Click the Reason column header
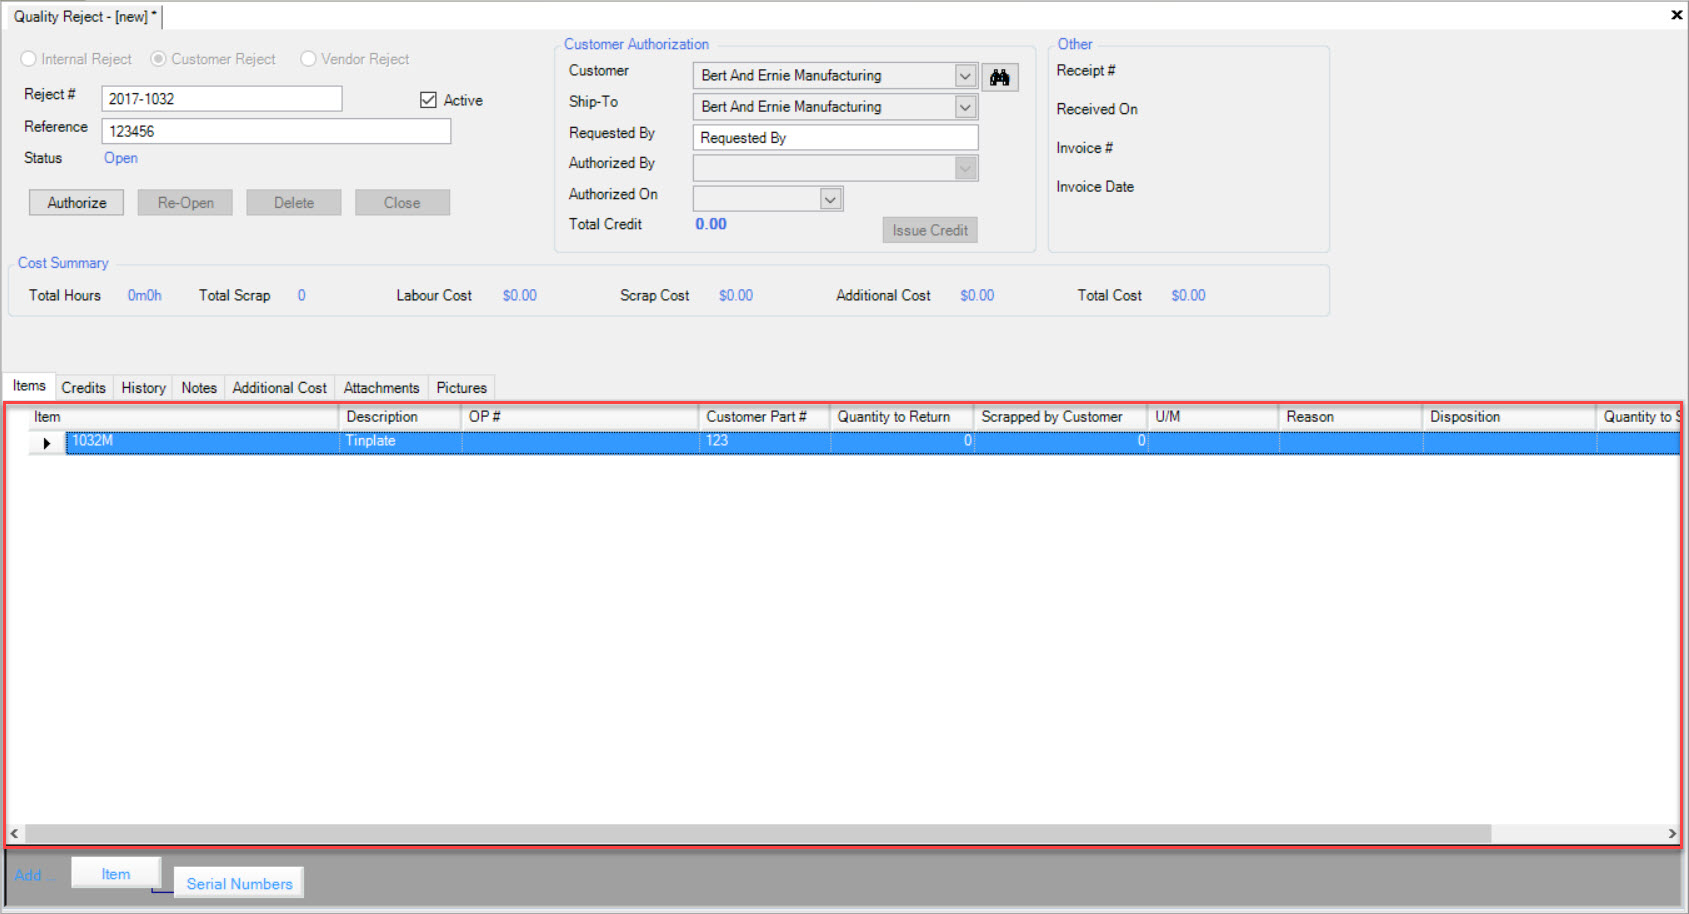 (x=1351, y=417)
